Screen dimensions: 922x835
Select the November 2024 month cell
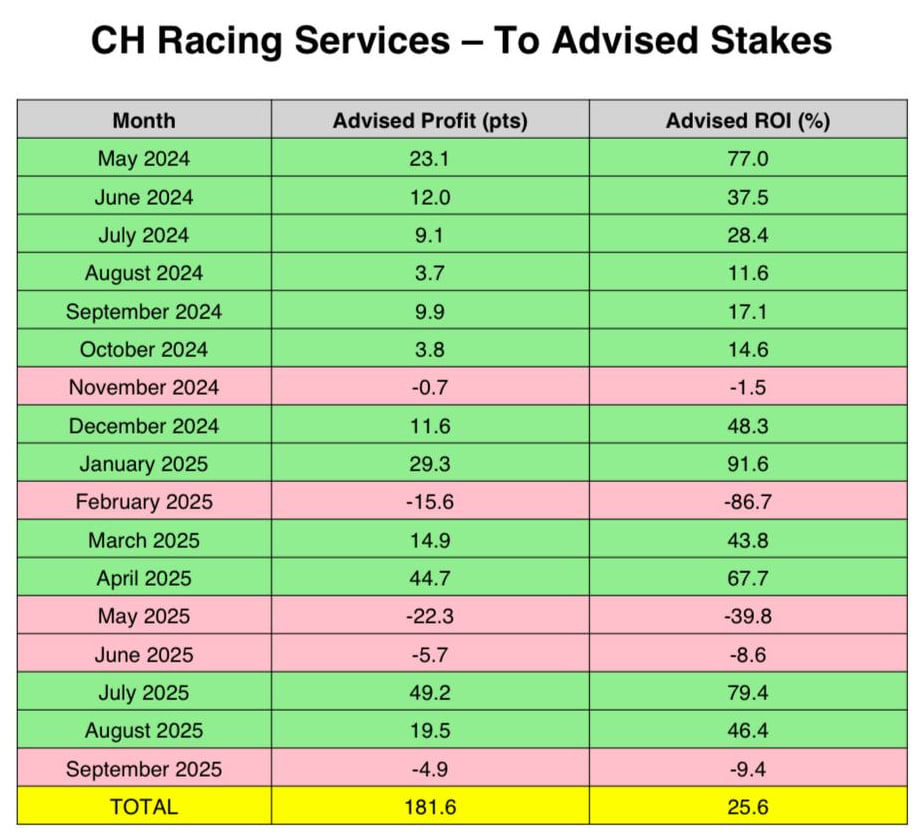pos(144,388)
